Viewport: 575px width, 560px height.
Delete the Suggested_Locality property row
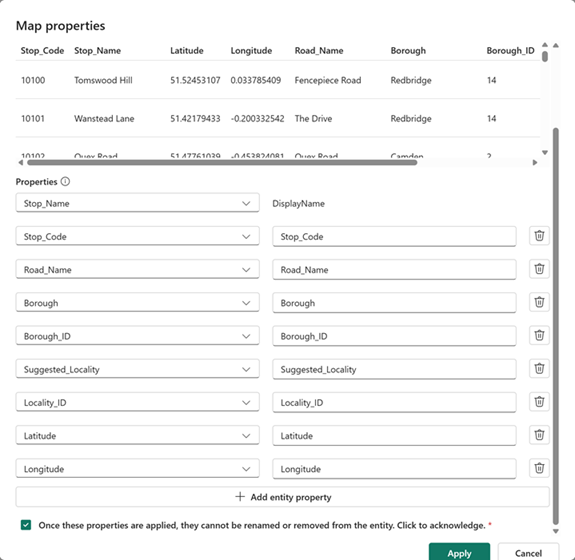point(539,368)
